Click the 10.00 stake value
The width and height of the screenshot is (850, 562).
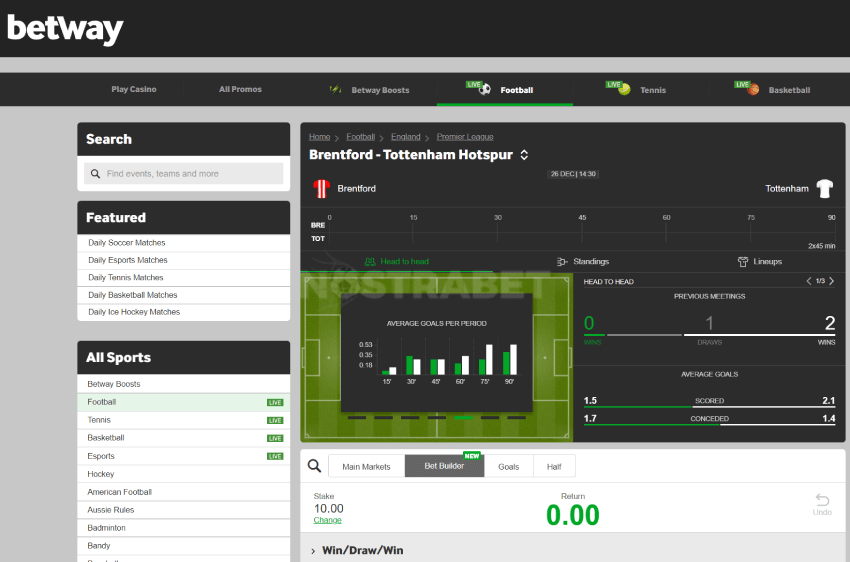[329, 508]
